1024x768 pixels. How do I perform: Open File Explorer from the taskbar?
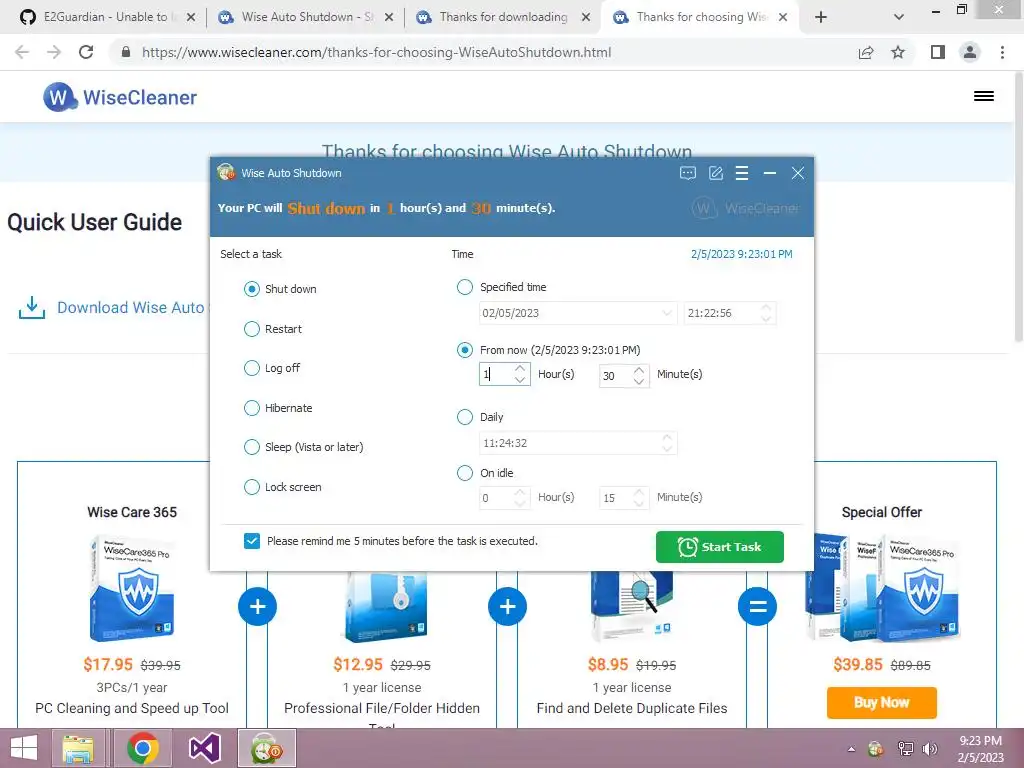point(78,748)
